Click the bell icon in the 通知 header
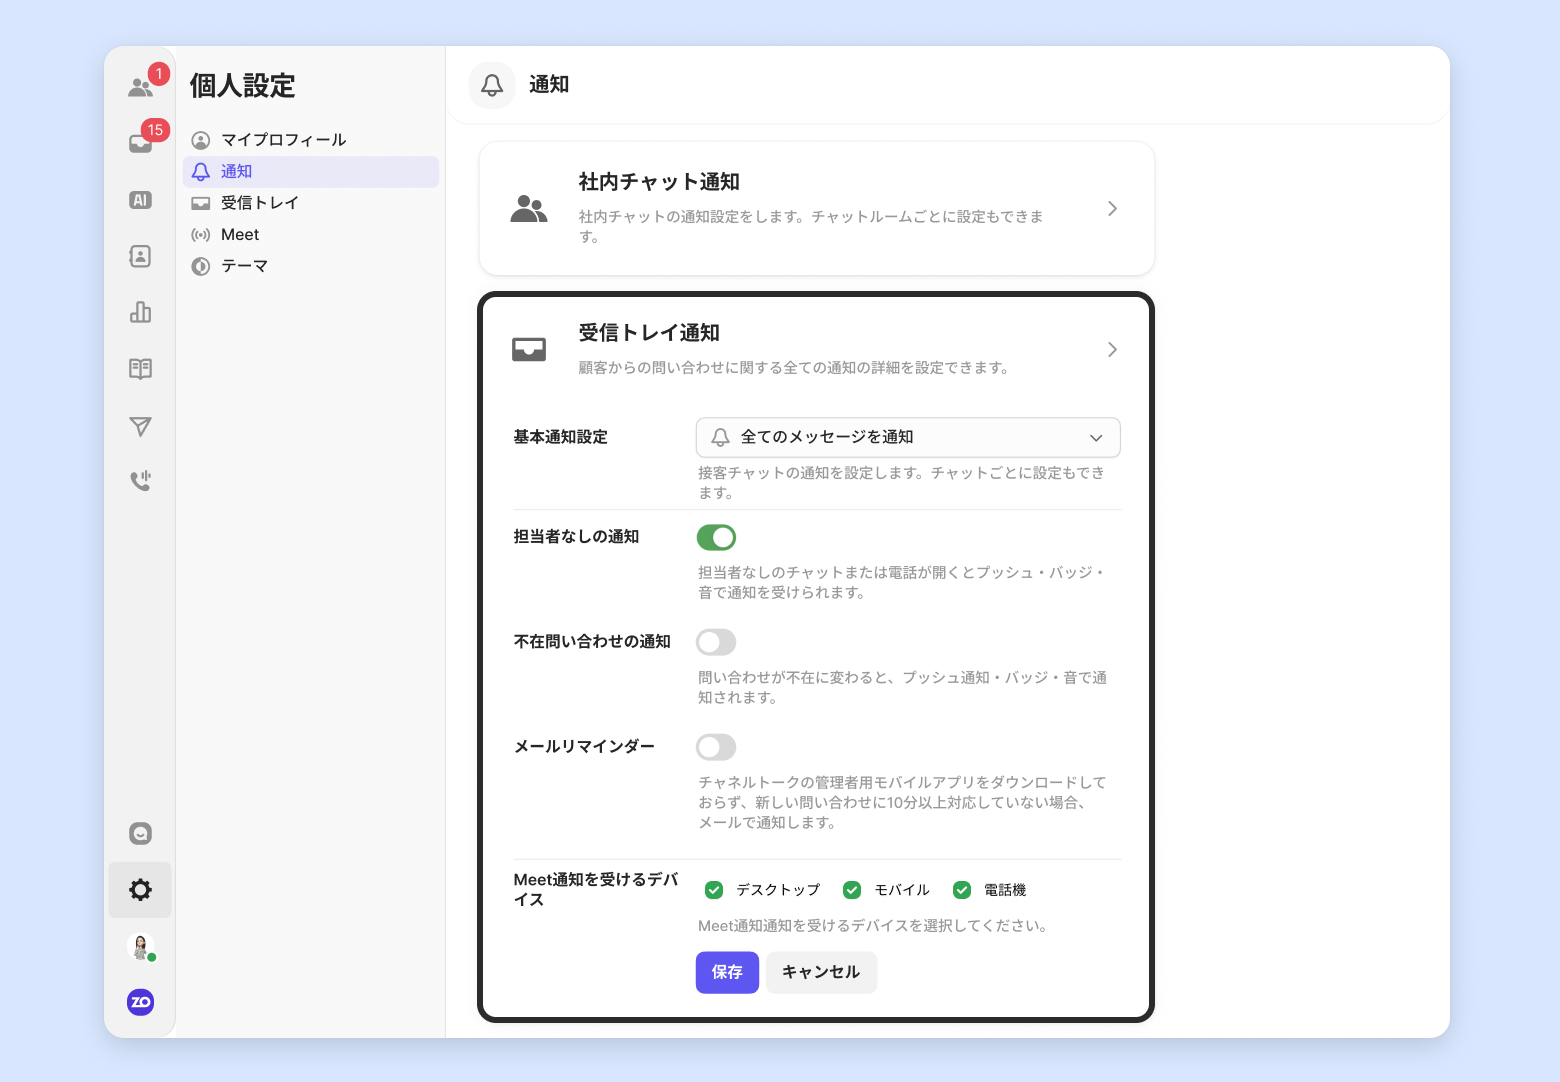This screenshot has width=1560, height=1082. 492,85
